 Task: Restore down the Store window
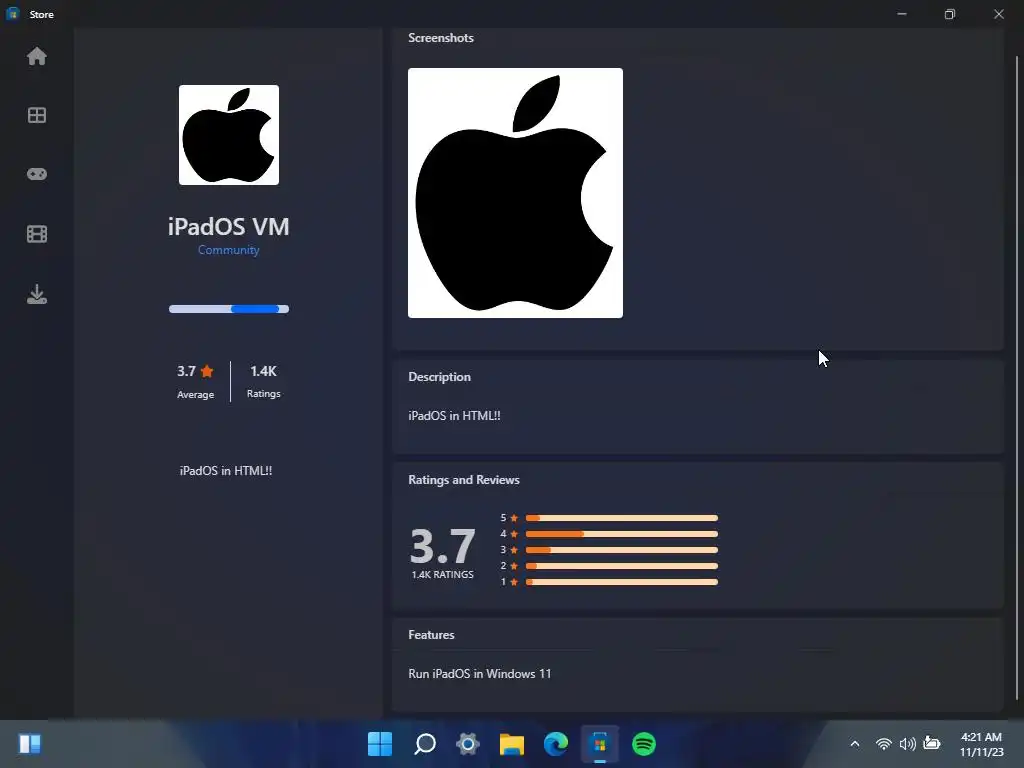coord(950,14)
